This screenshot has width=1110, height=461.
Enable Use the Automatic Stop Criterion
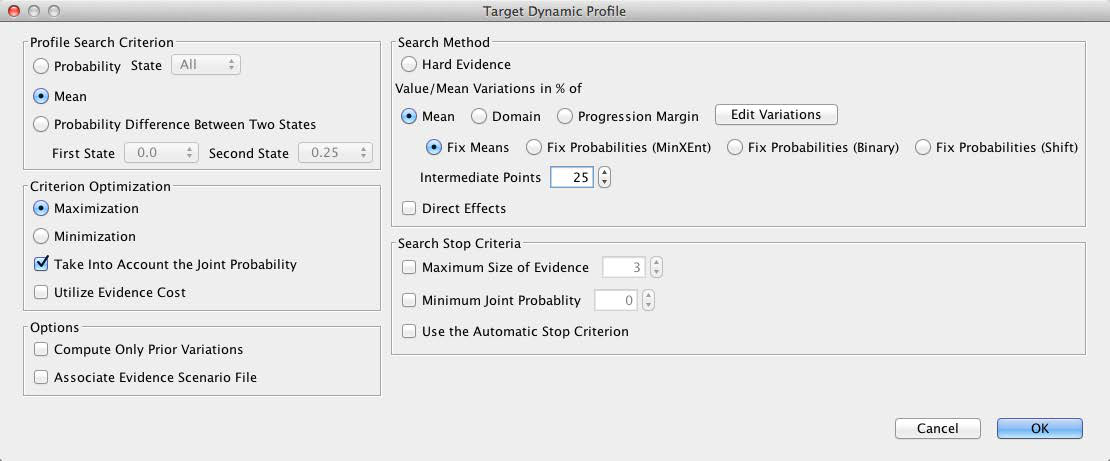409,331
